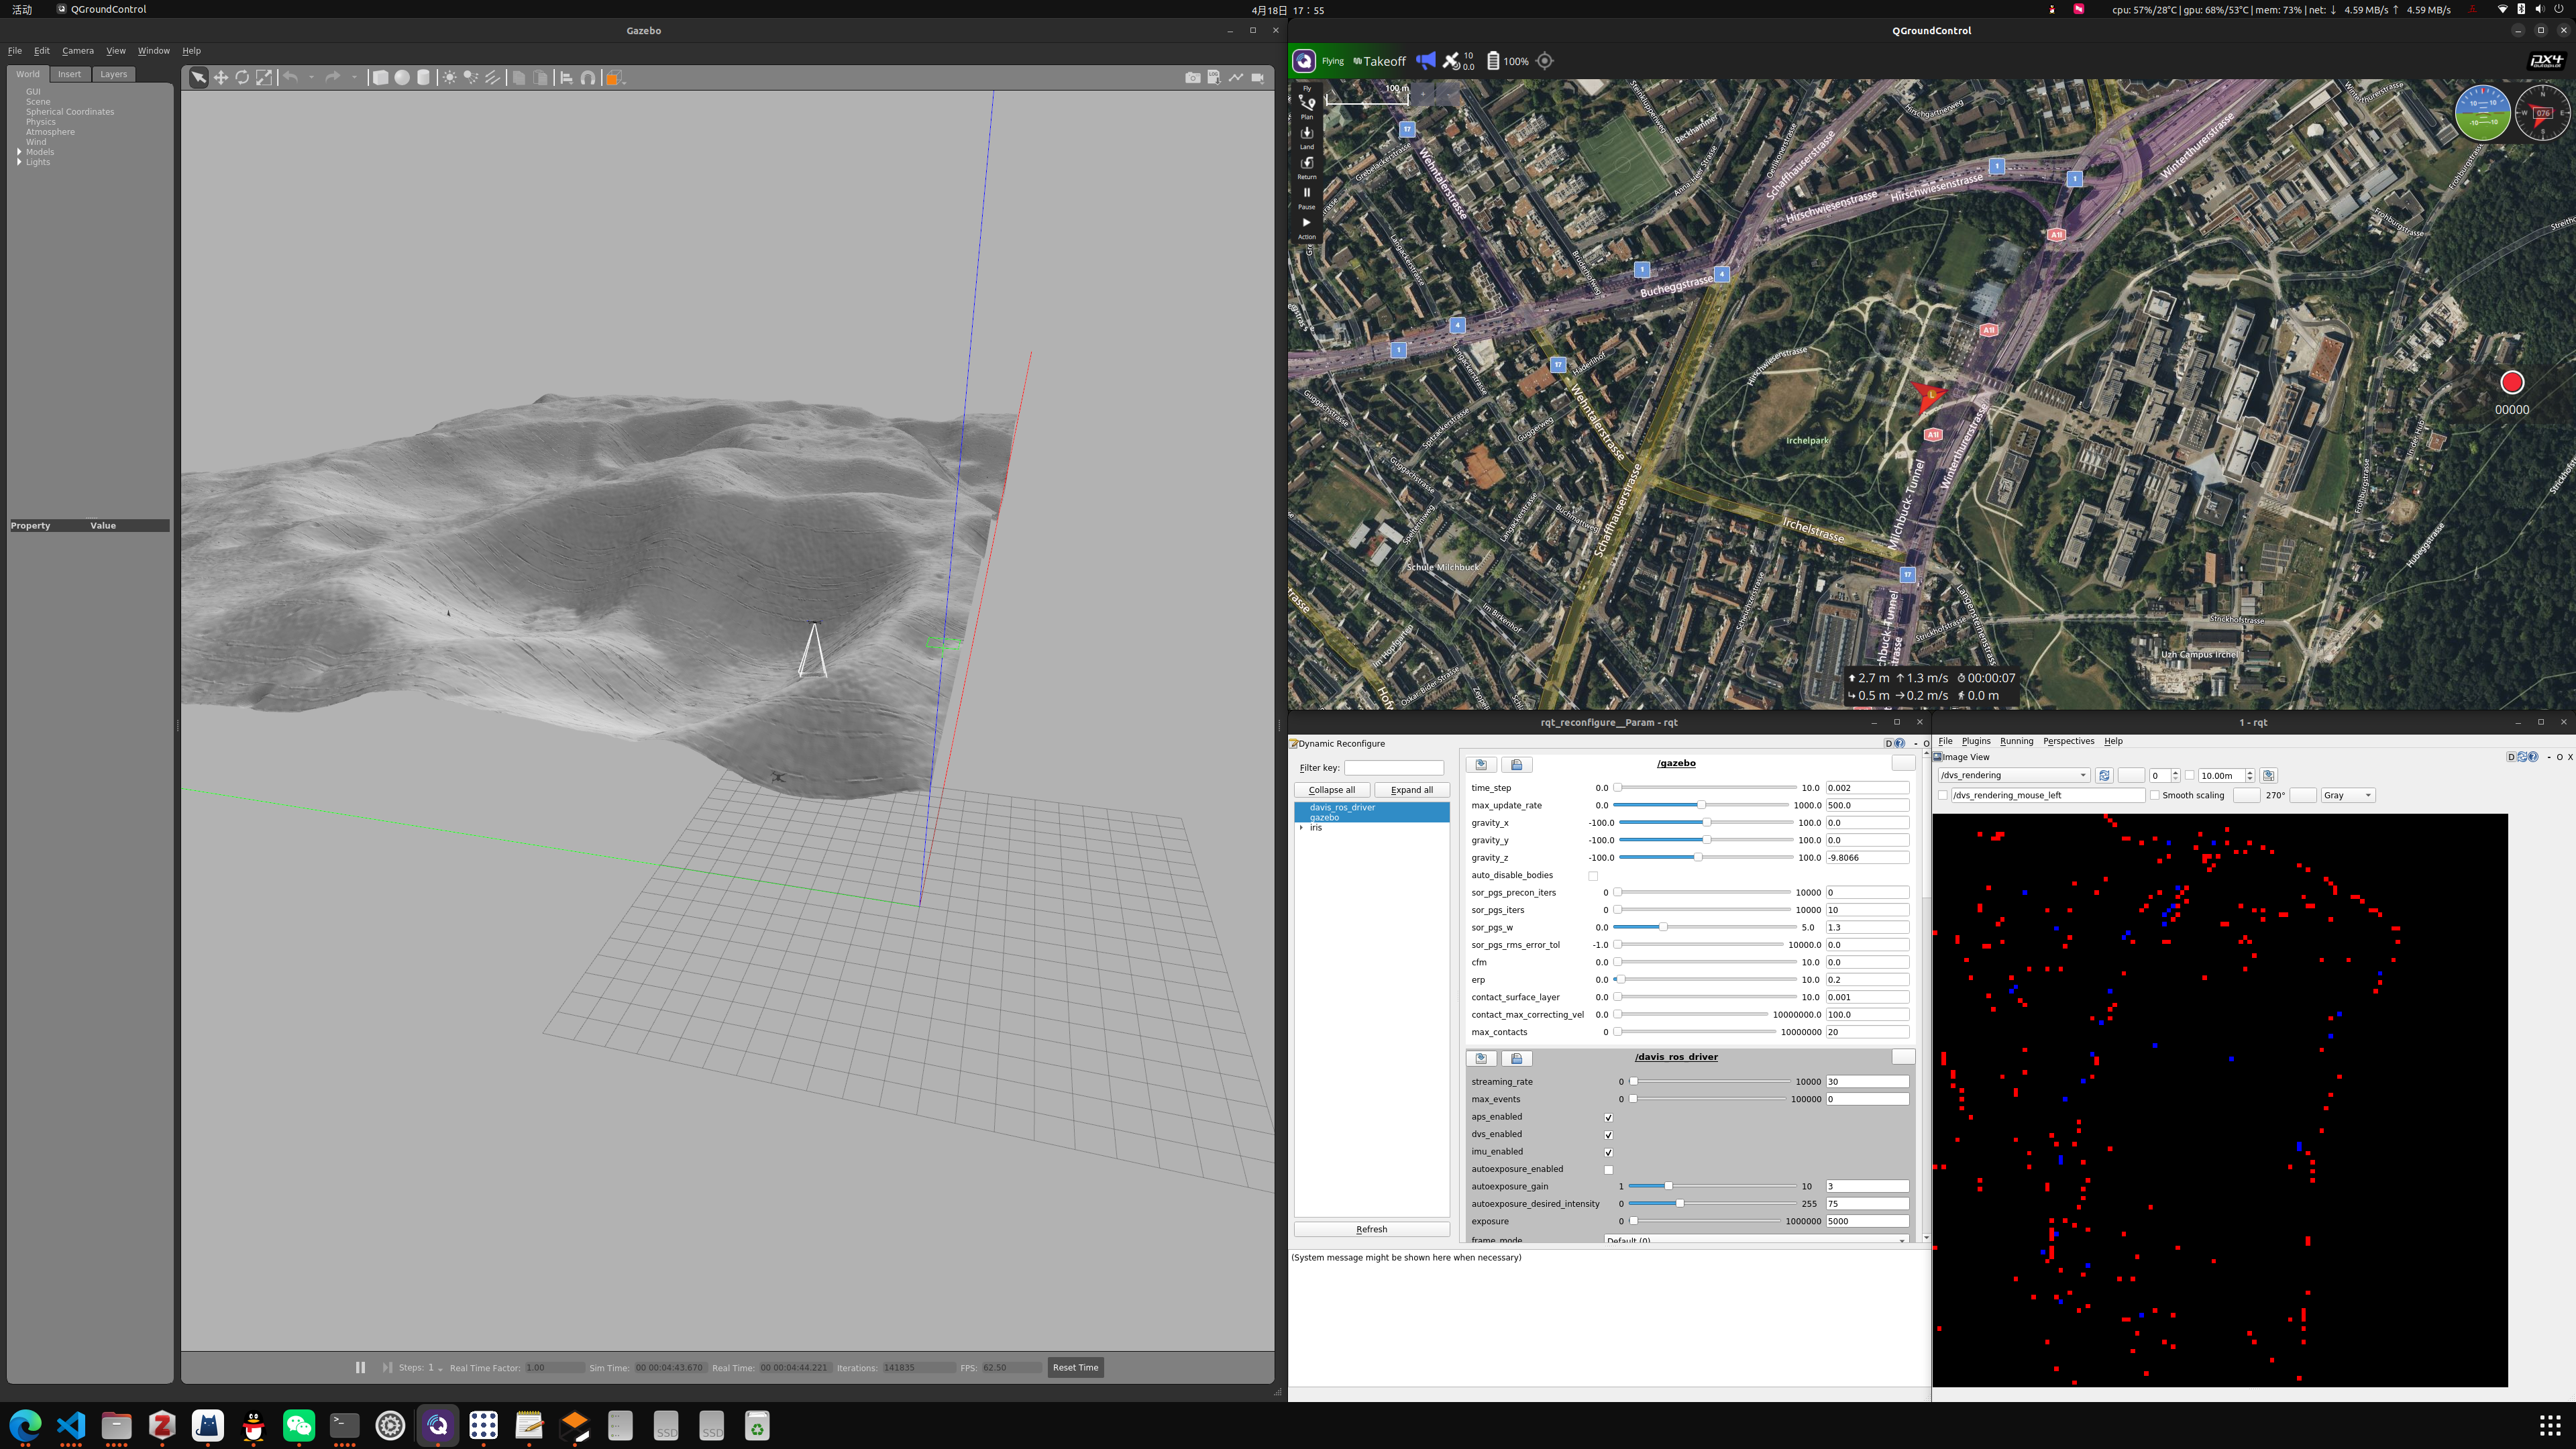Click the Reset Time button
This screenshot has width=2576, height=1449.
click(x=1075, y=1367)
